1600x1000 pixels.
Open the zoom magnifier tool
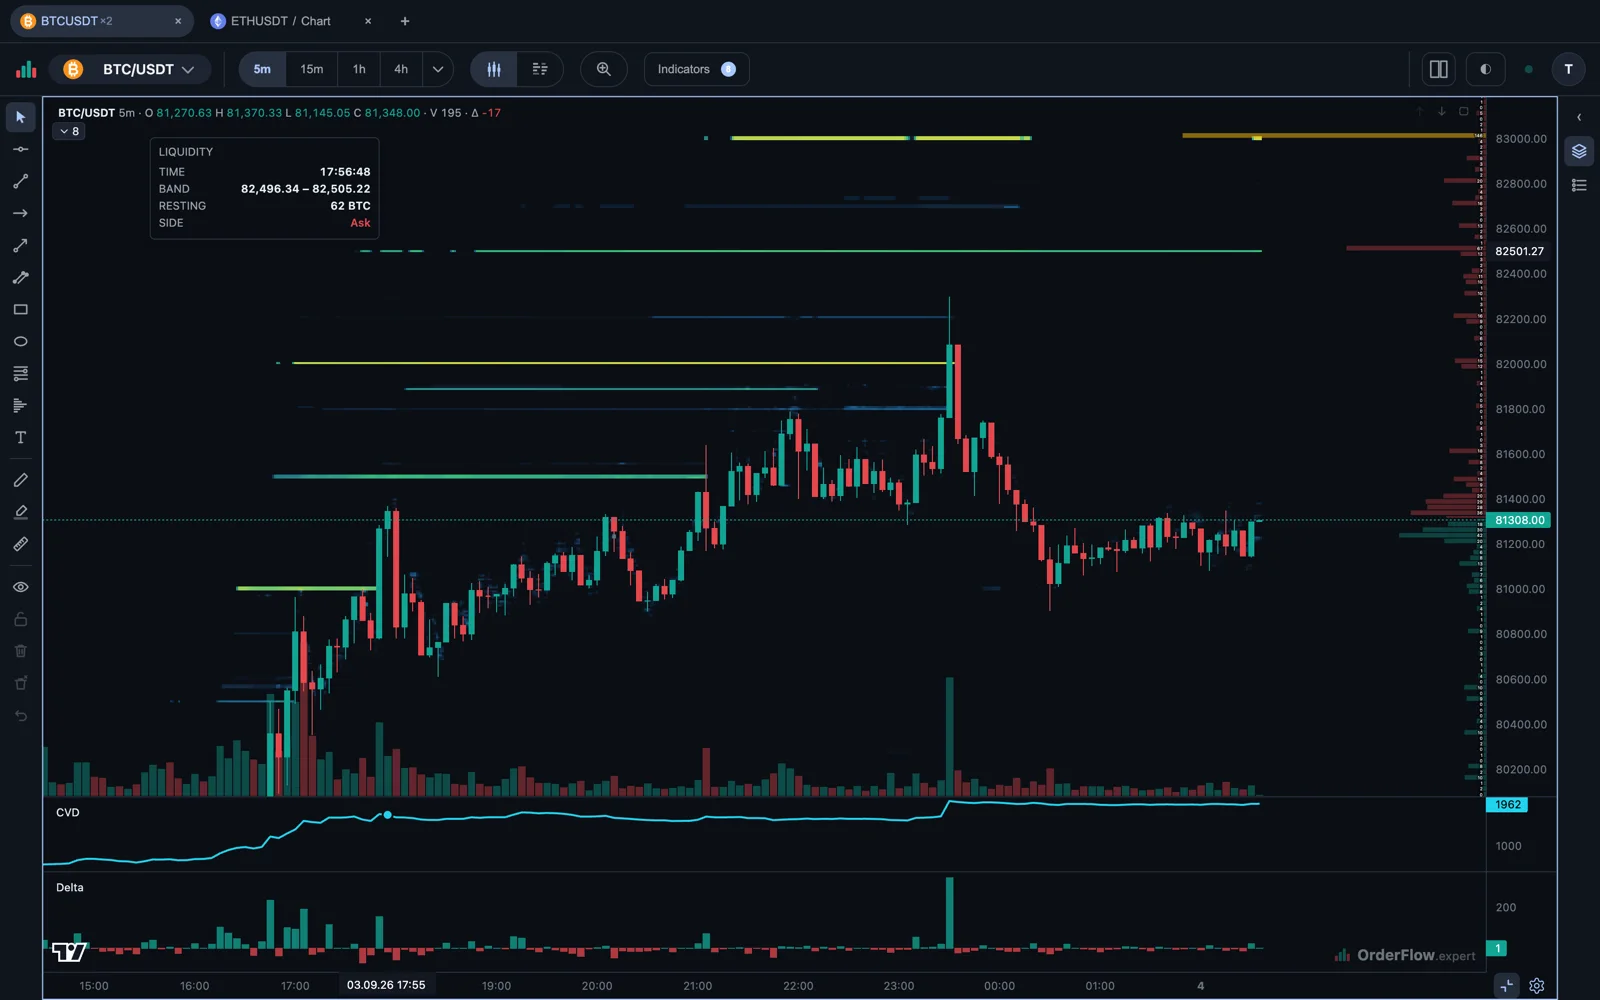[603, 69]
